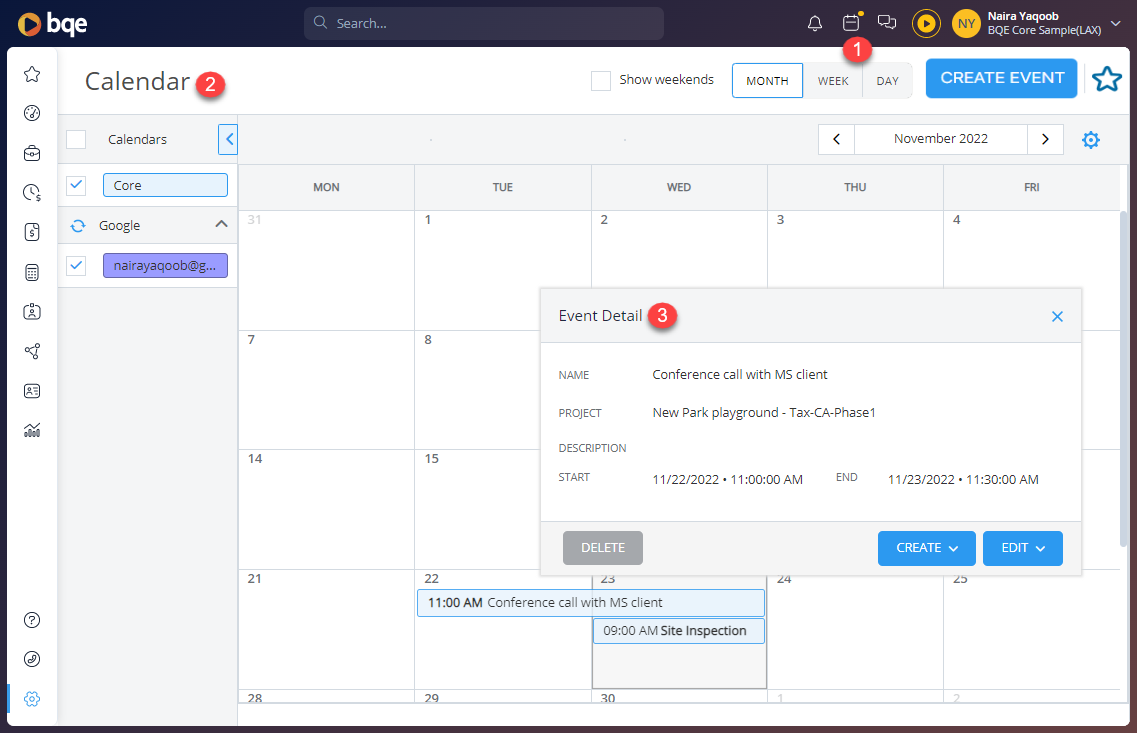The image size is (1137, 733).
Task: Go to next month
Action: pyautogui.click(x=1045, y=139)
